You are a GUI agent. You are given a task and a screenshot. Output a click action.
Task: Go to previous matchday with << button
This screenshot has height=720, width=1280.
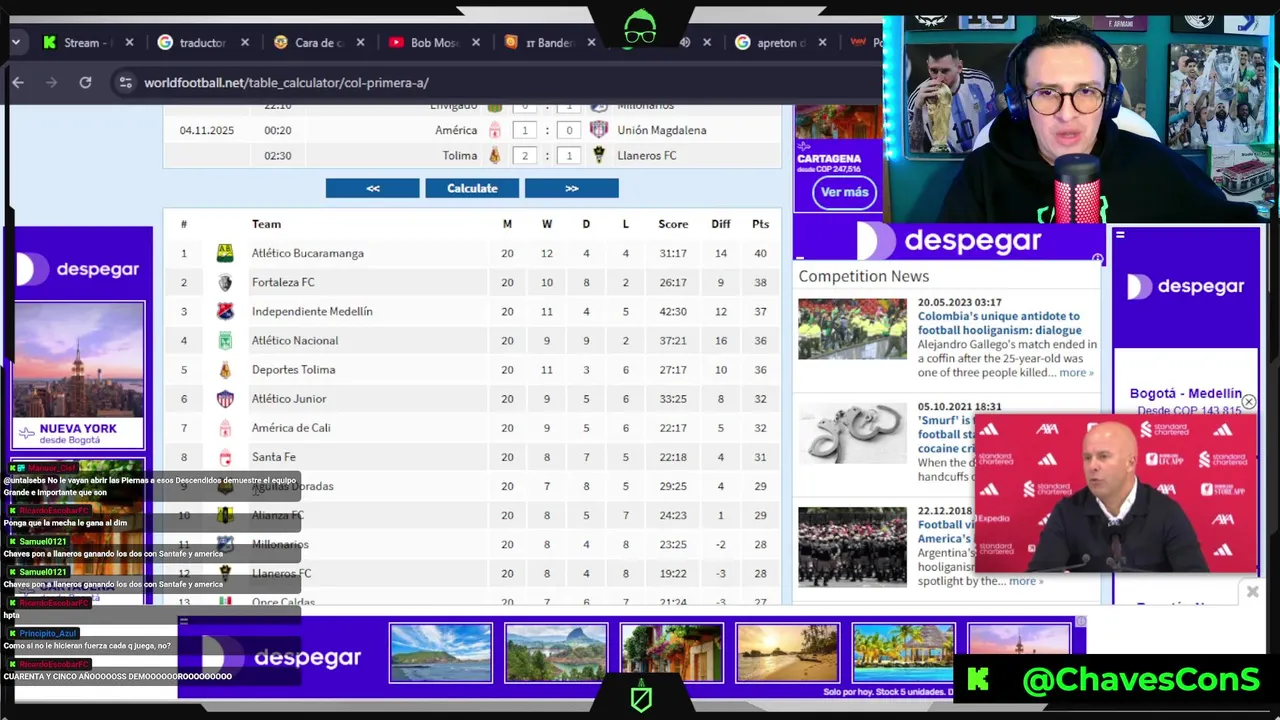pyautogui.click(x=372, y=188)
